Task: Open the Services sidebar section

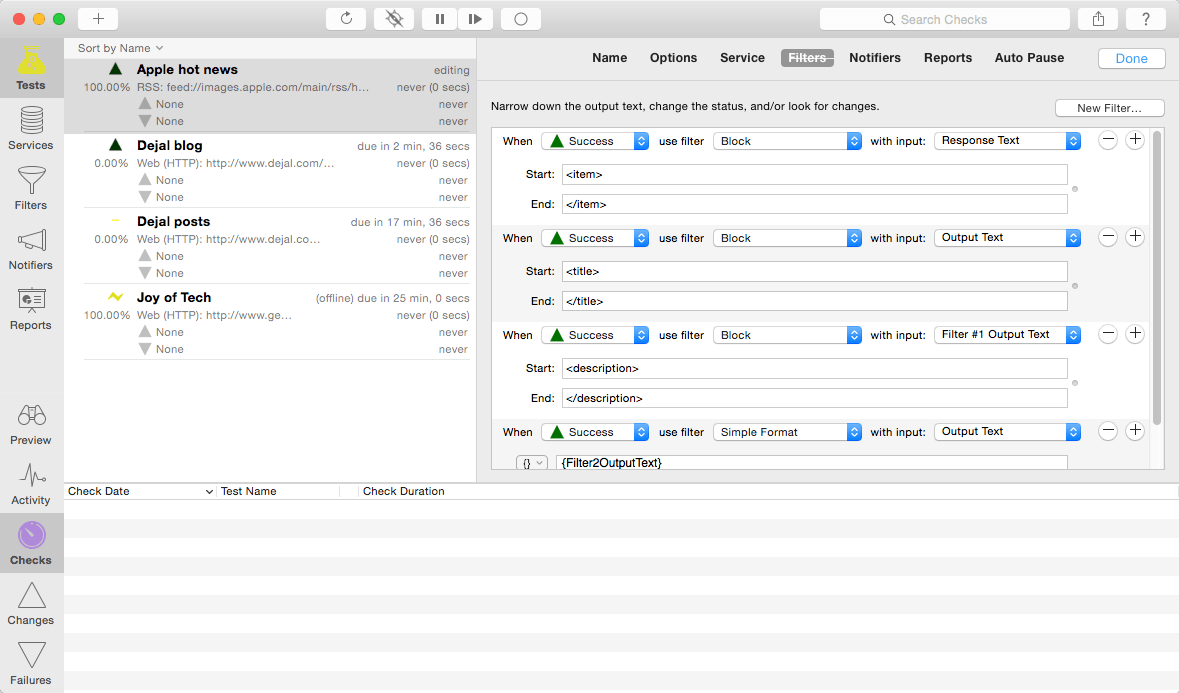Action: click(31, 129)
